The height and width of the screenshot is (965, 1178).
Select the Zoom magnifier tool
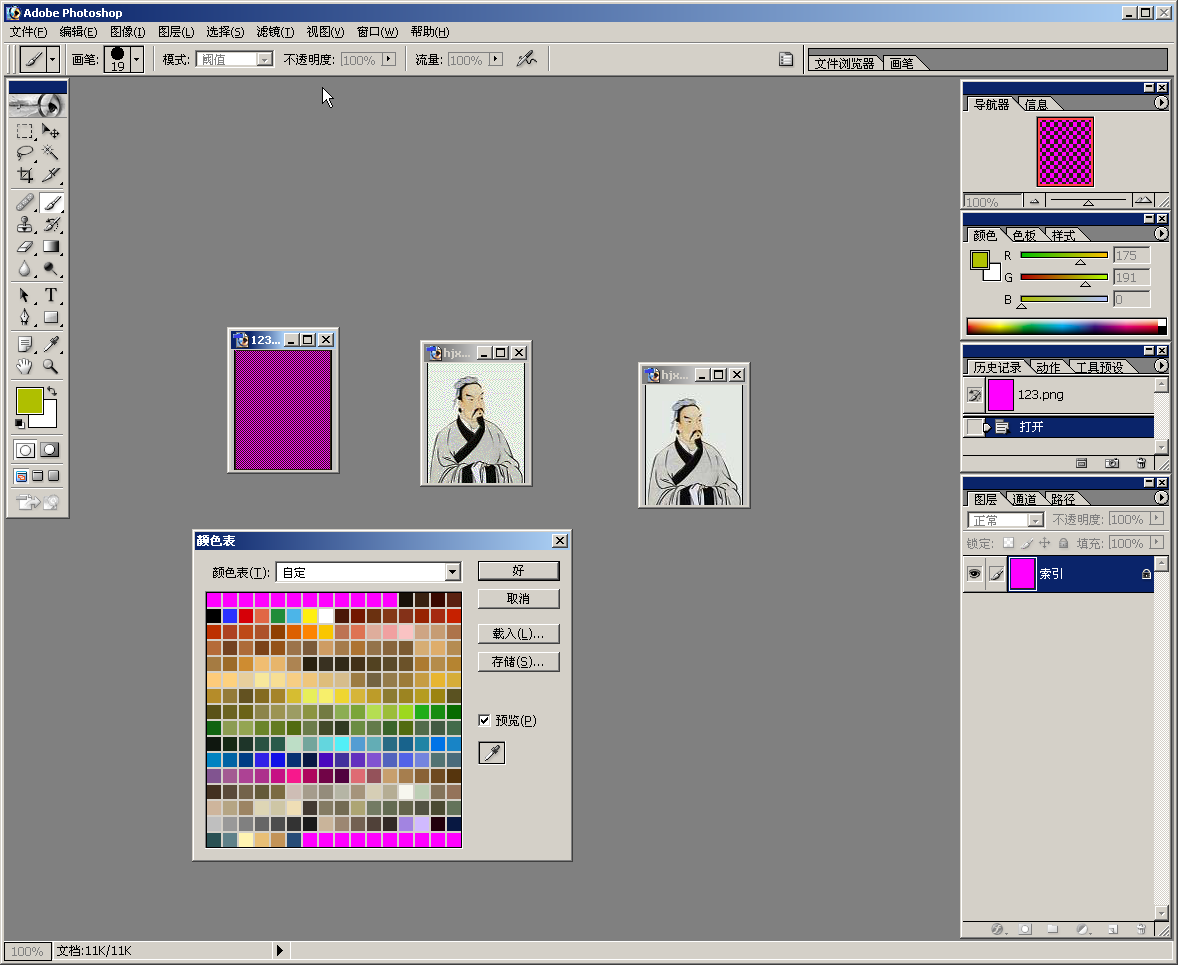51,366
